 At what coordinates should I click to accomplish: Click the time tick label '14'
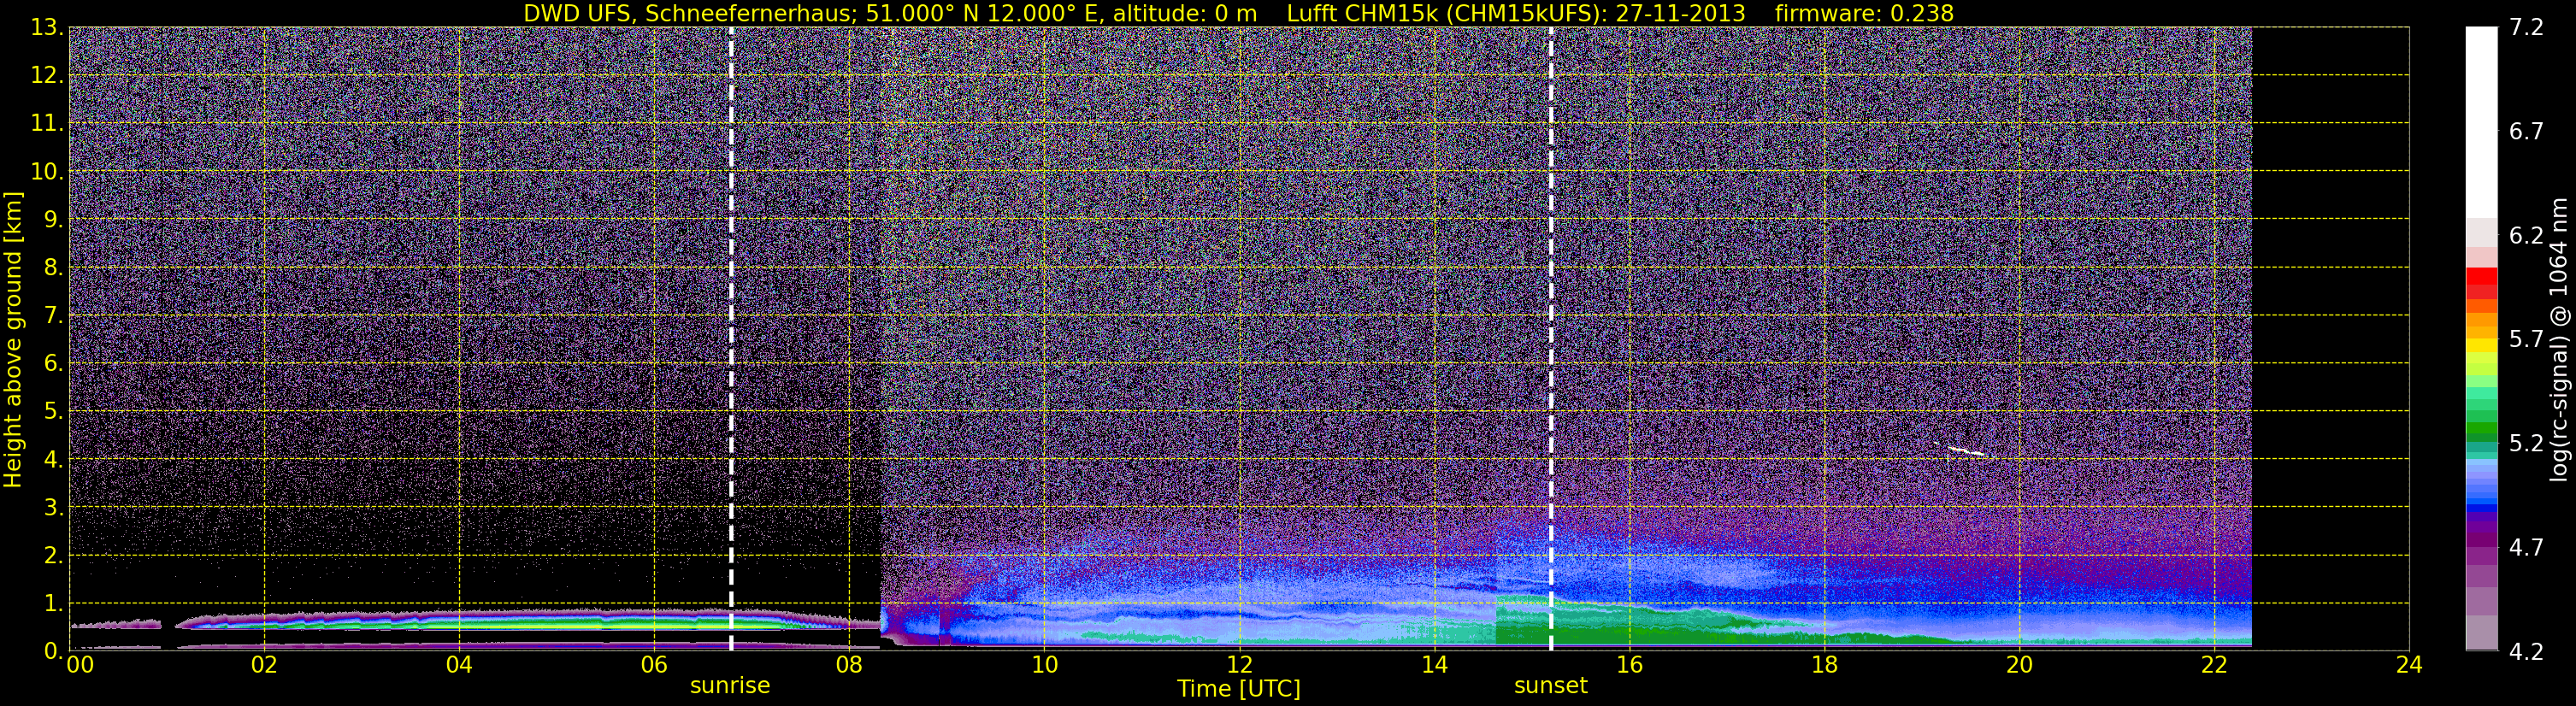1434,665
